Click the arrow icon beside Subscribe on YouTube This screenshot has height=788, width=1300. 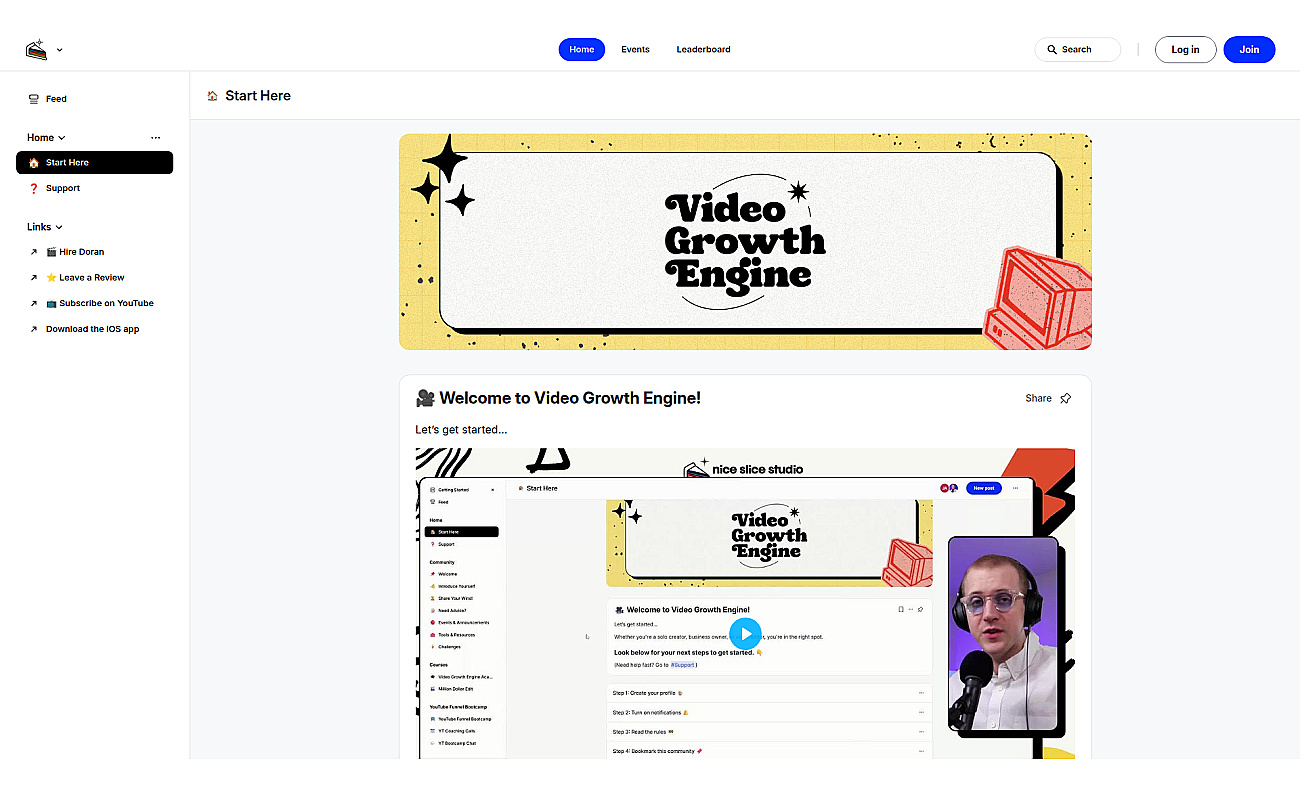(x=34, y=303)
